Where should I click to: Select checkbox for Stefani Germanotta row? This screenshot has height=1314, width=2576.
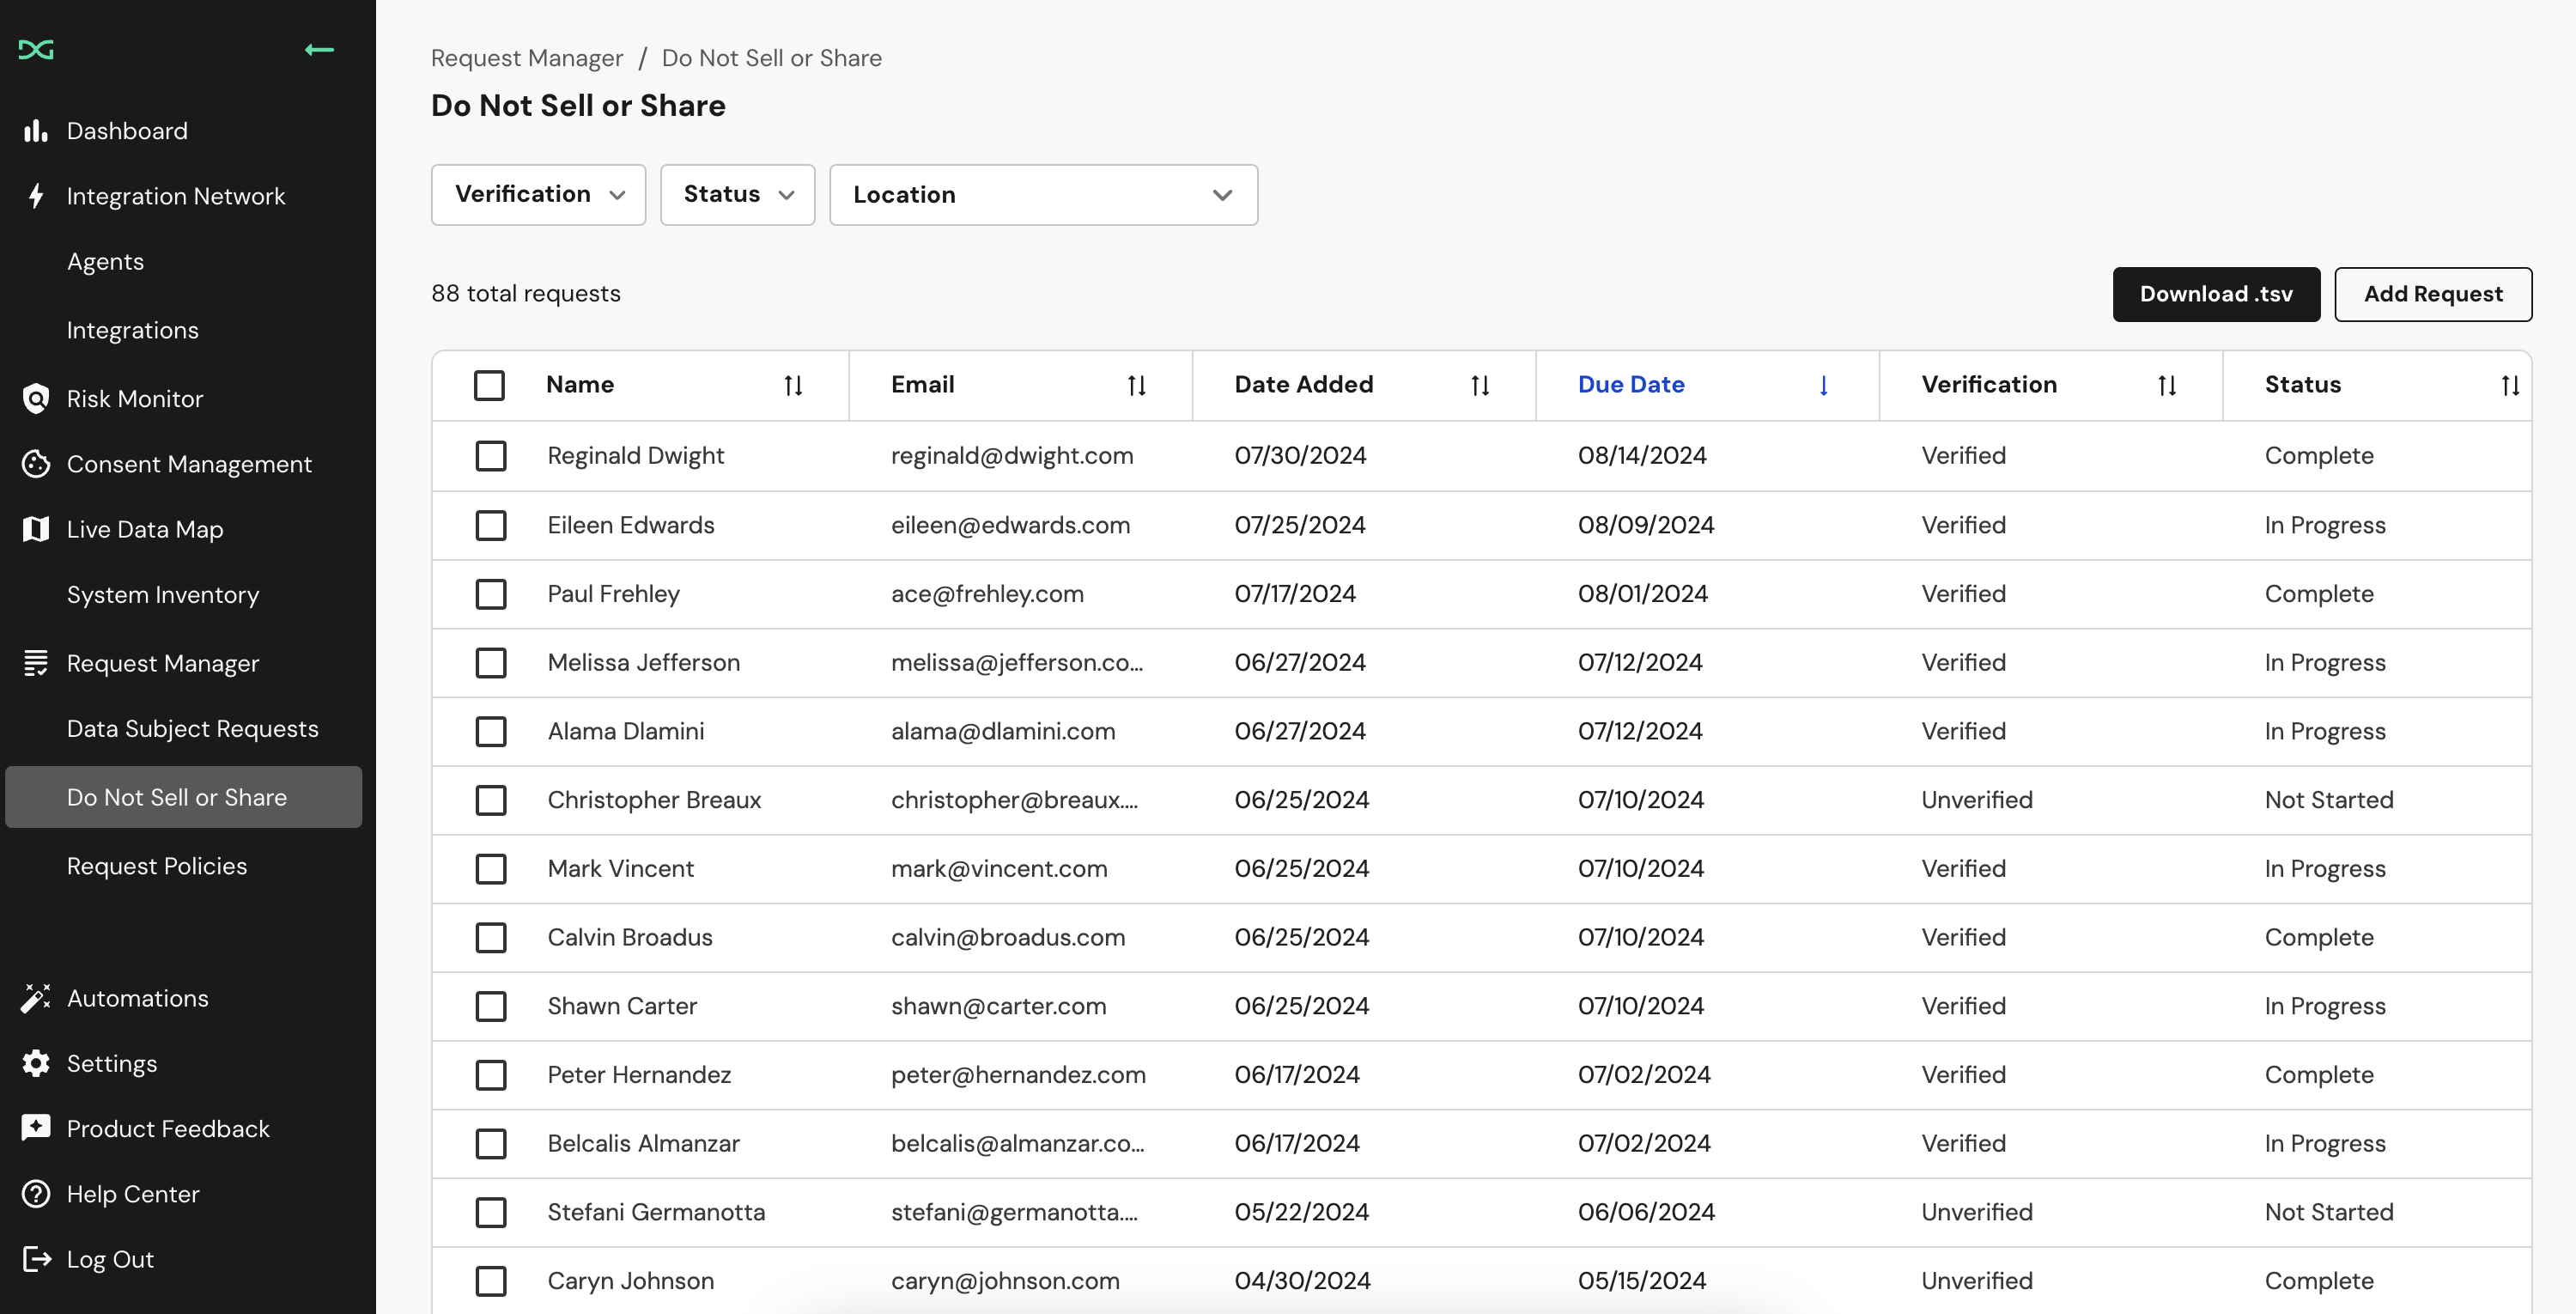(x=489, y=1212)
